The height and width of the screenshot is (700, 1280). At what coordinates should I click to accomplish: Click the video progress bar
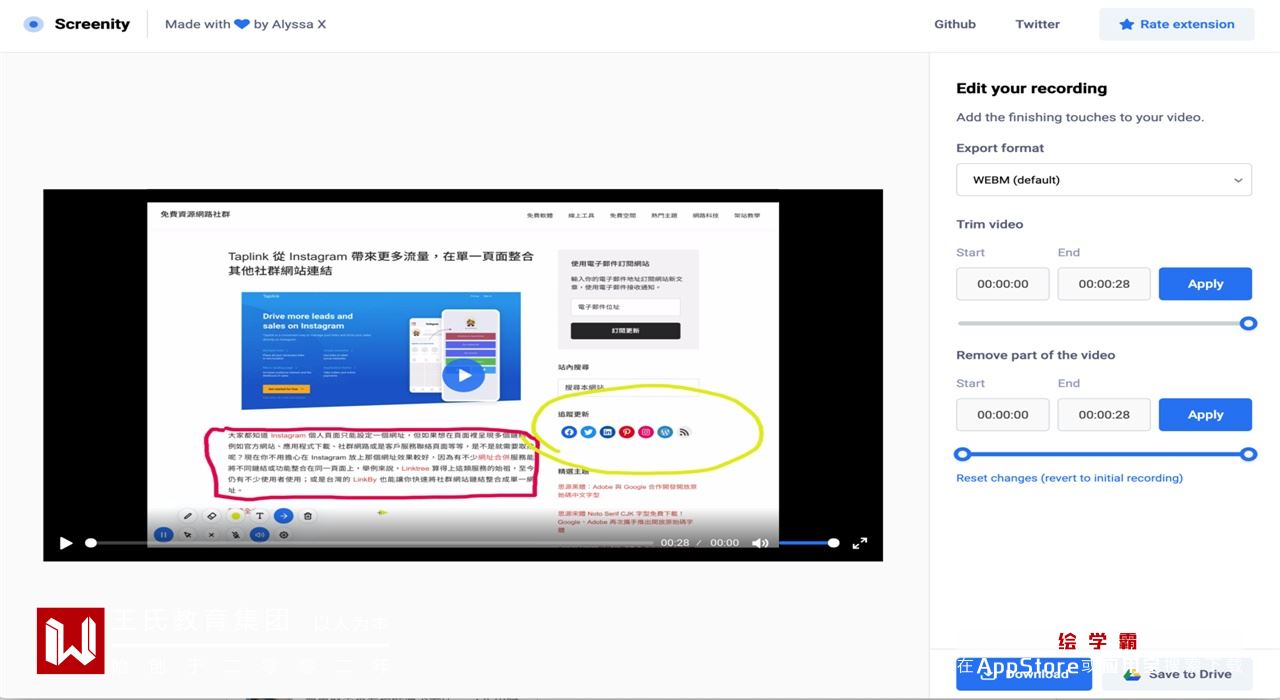pos(368,543)
